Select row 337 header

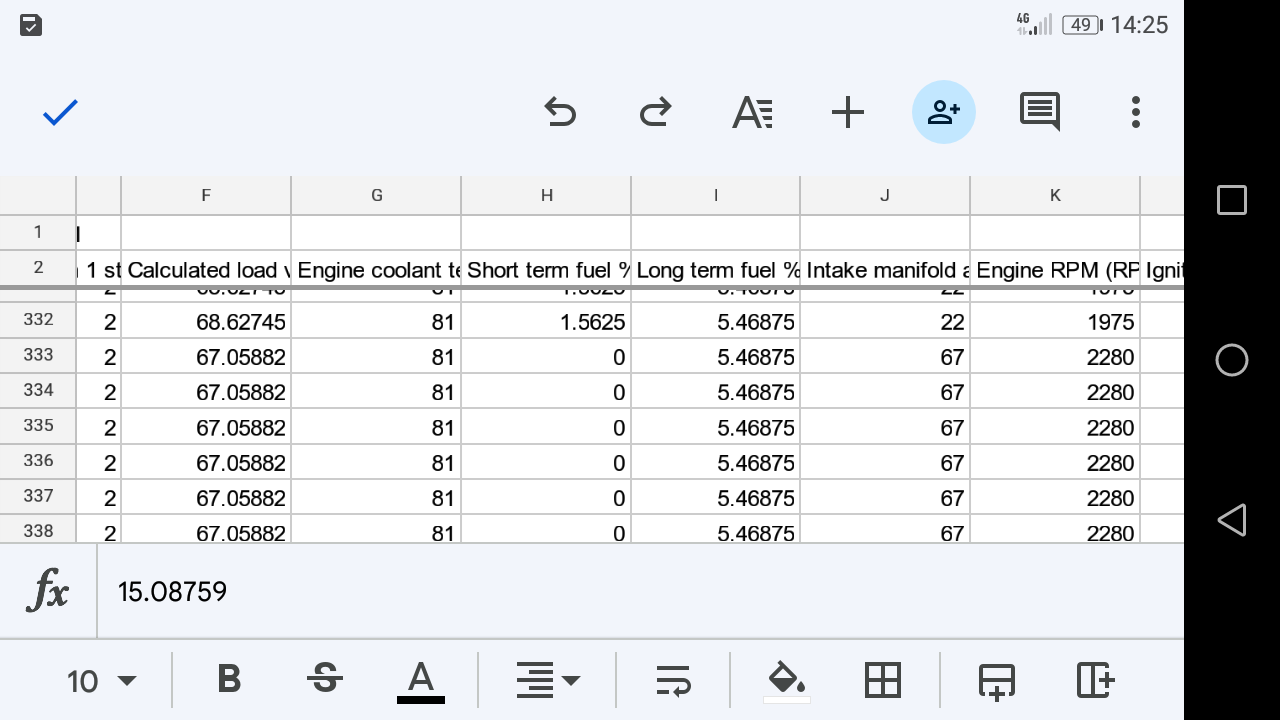(x=38, y=497)
